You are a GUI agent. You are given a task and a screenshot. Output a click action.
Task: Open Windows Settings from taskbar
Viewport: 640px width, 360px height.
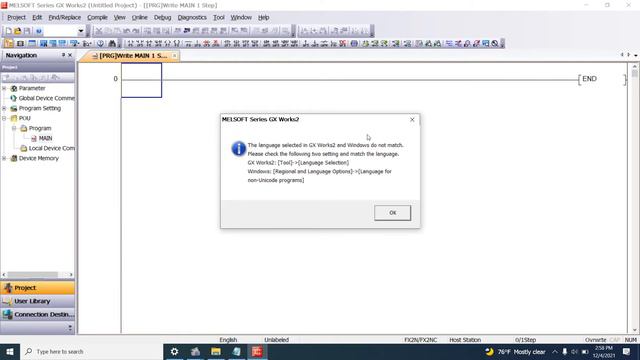[x=174, y=351]
